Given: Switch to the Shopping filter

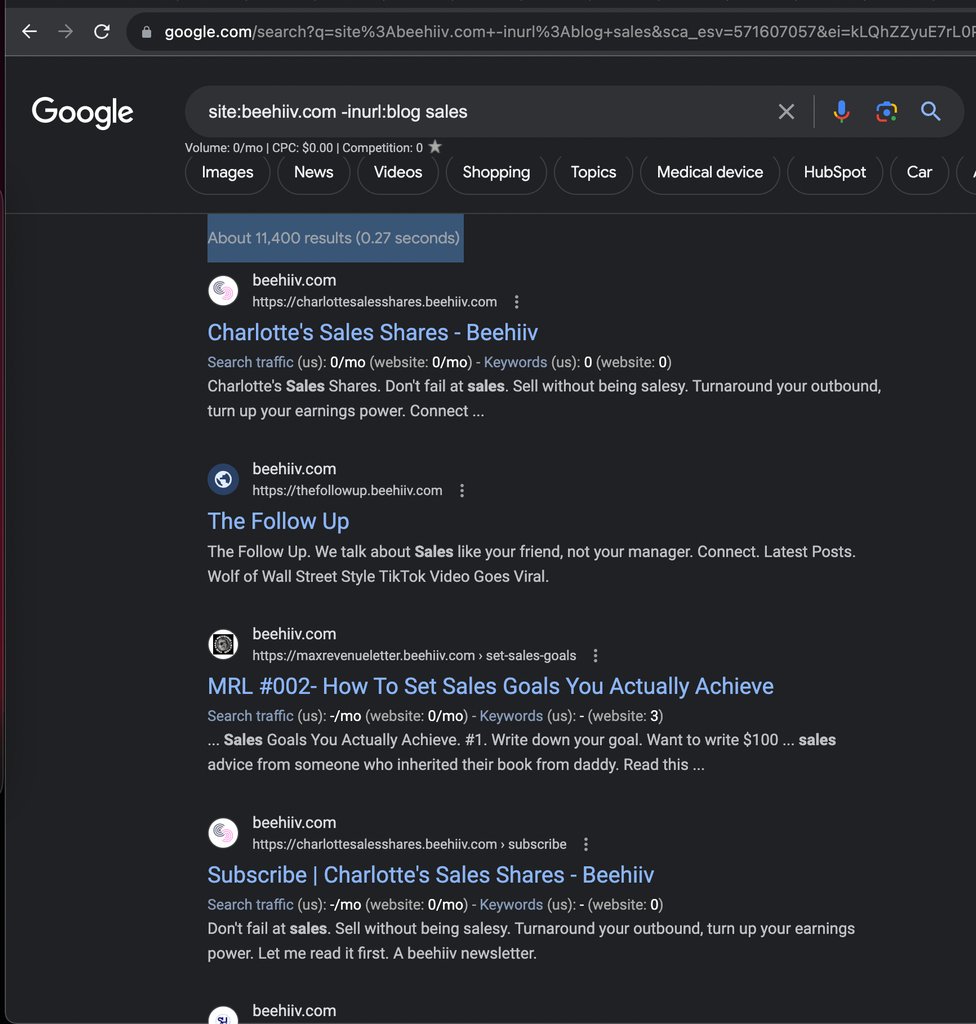Looking at the screenshot, I should (x=496, y=172).
